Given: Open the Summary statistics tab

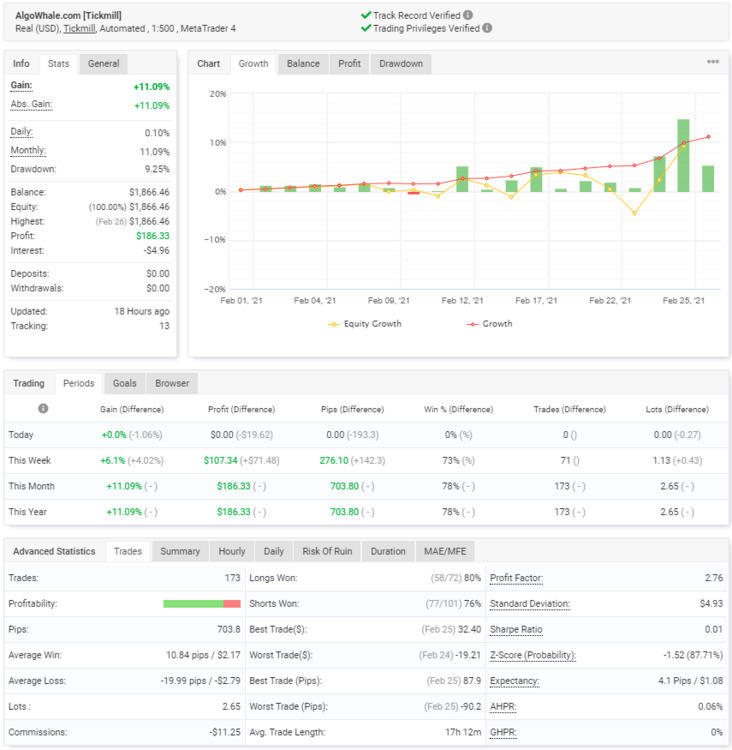Looking at the screenshot, I should tap(180, 551).
